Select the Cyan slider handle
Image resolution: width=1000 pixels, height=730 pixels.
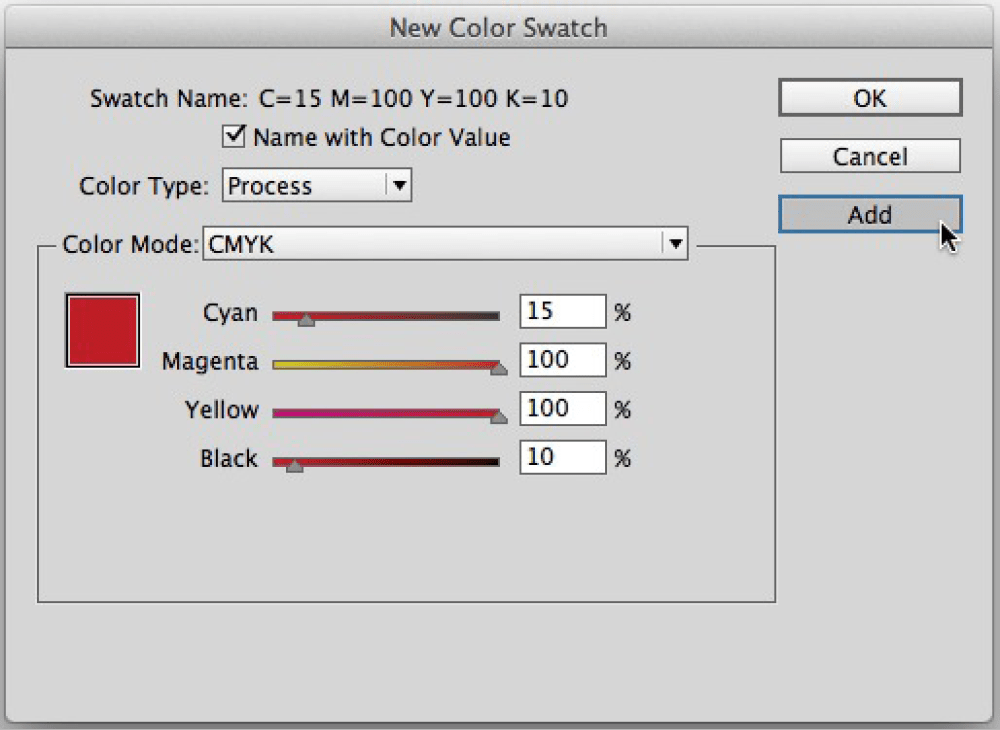[307, 320]
